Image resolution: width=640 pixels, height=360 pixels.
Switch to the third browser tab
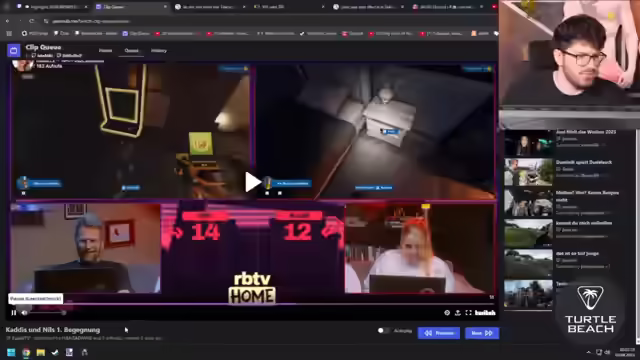pos(209,7)
